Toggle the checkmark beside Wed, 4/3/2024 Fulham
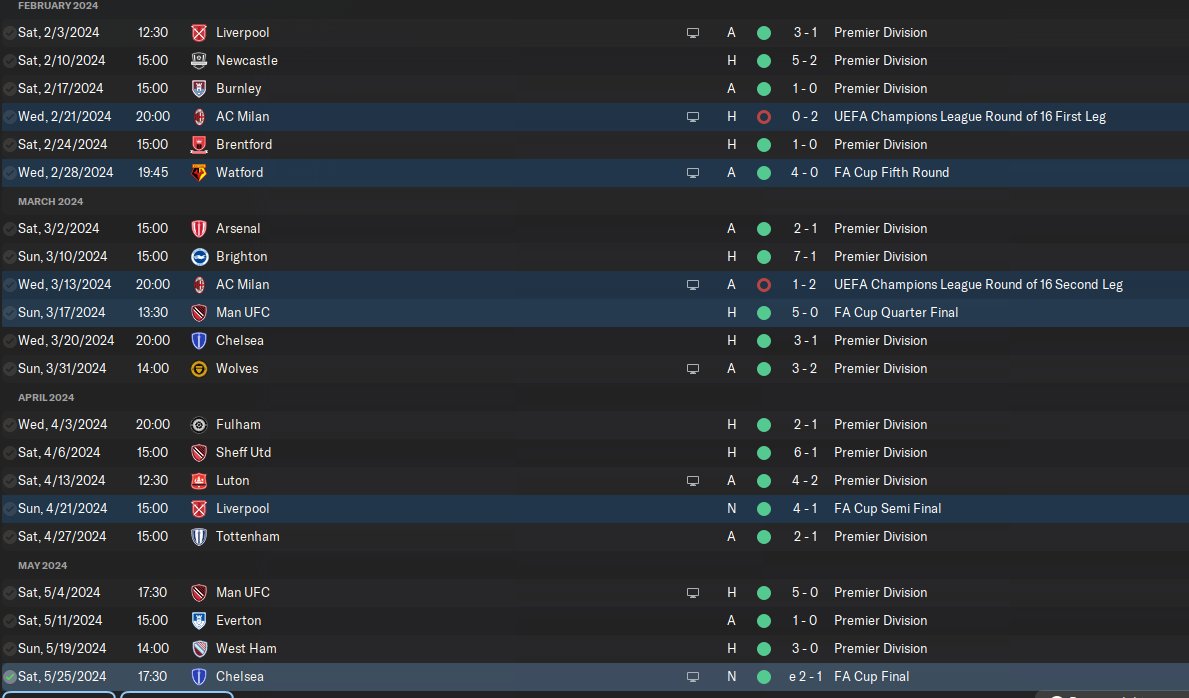The width and height of the screenshot is (1189, 698). pos(10,425)
